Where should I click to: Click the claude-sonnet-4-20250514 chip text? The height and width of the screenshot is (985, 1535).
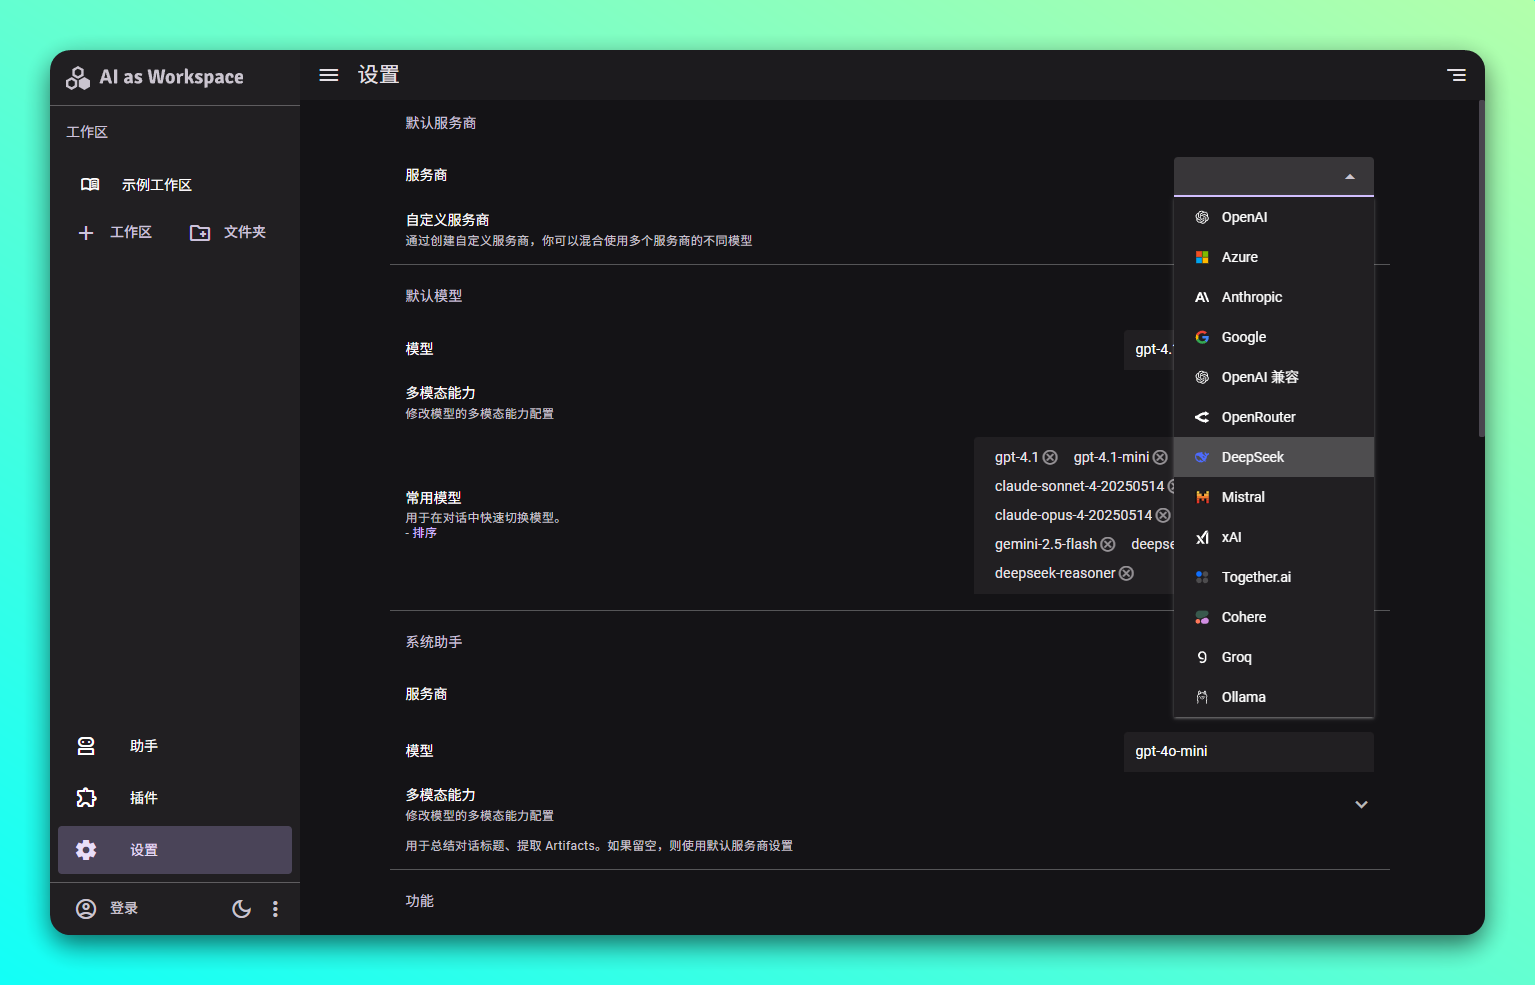(x=1079, y=486)
